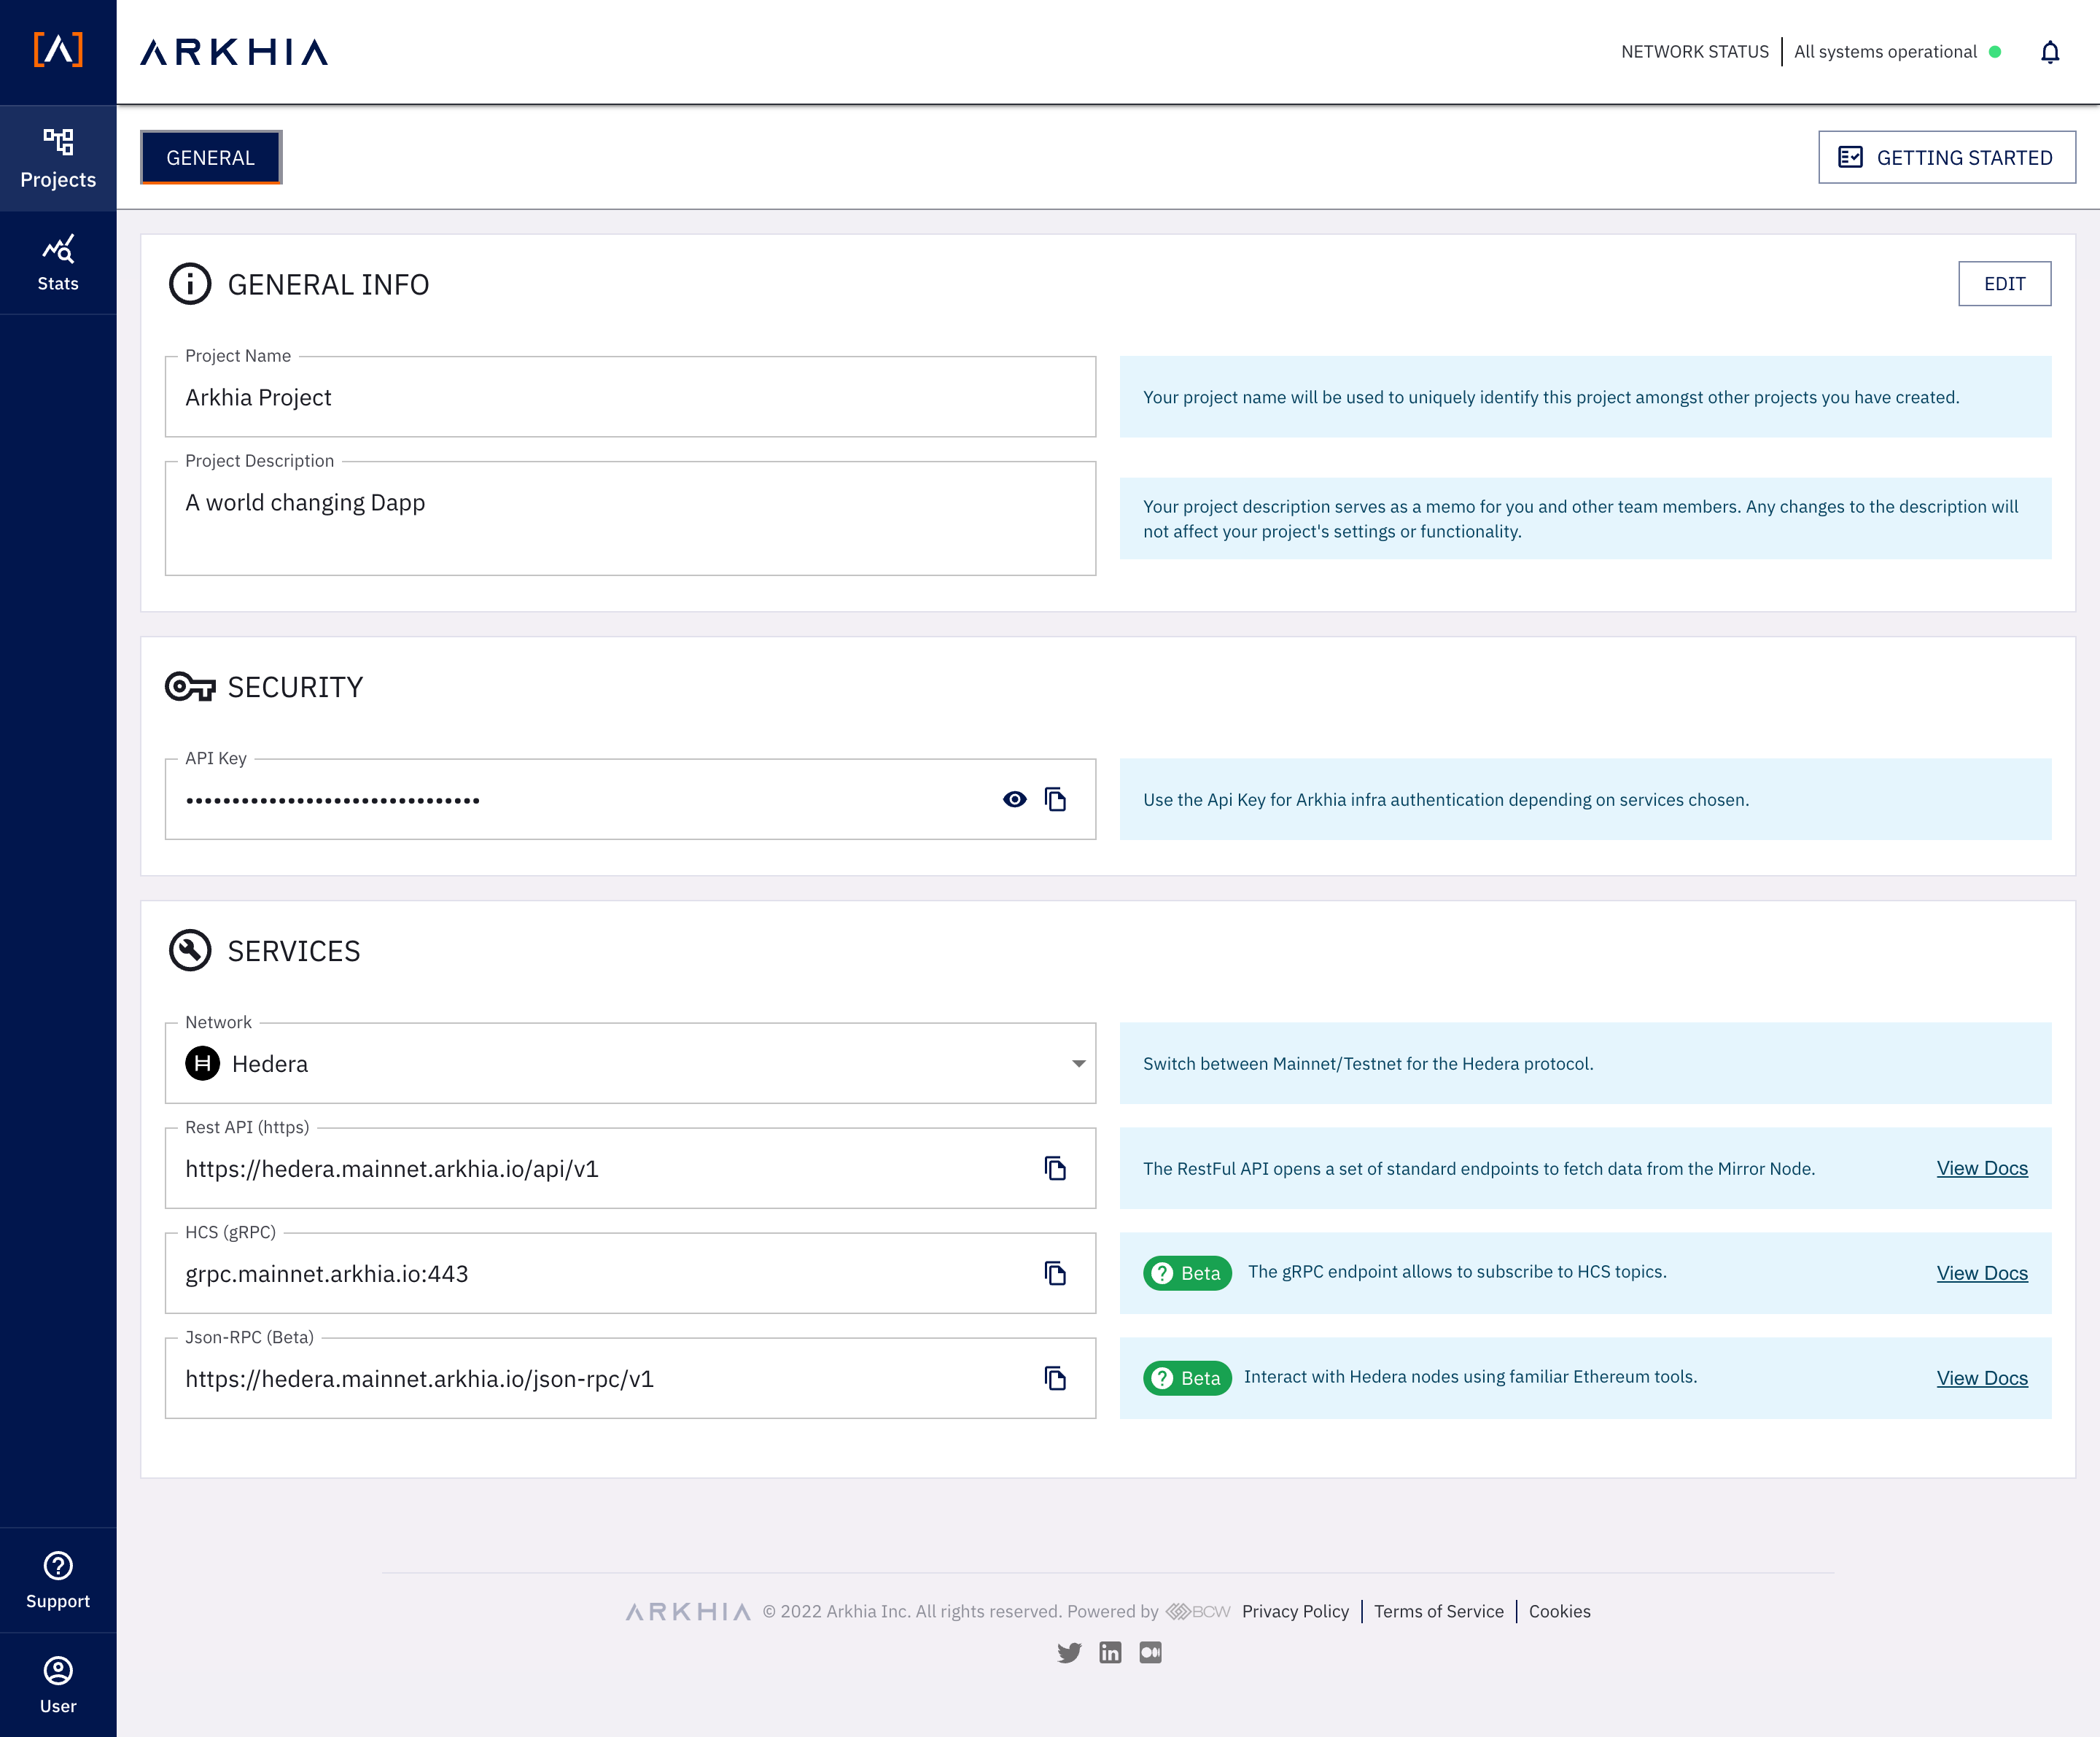
Task: Open the Cookies link
Action: tap(1559, 1611)
